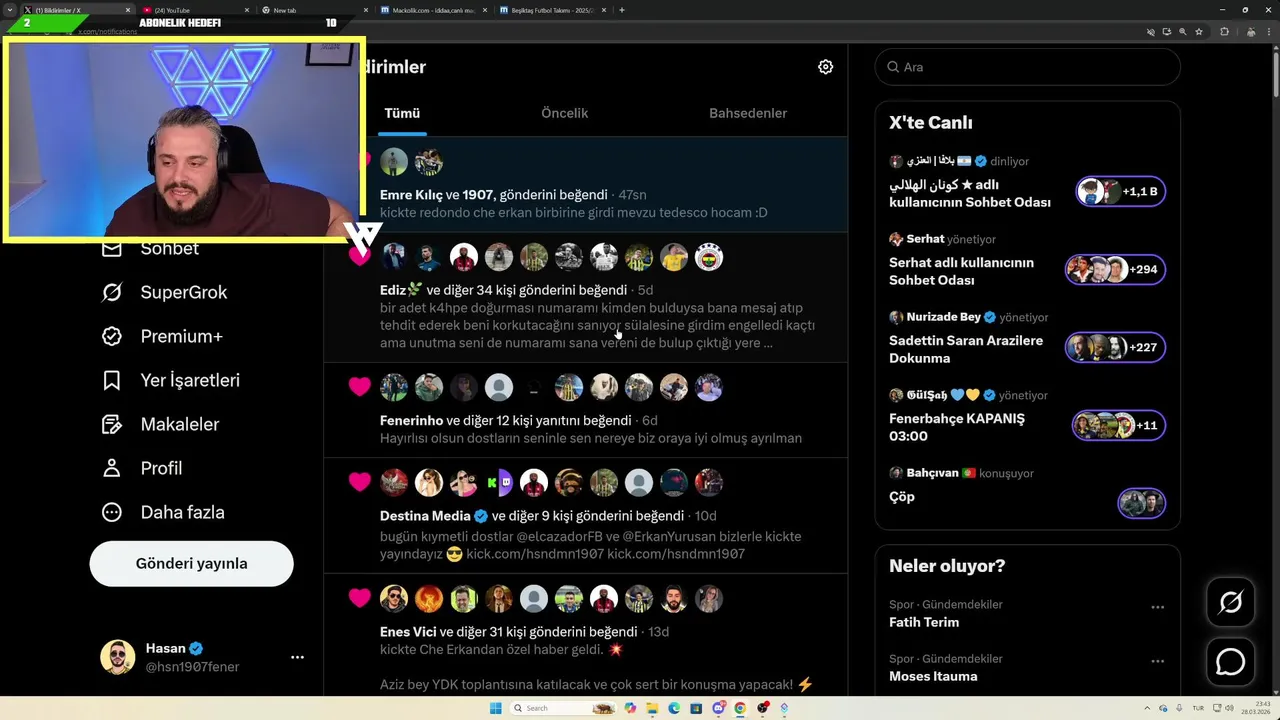Open the Windows Start menu
Image resolution: width=1280 pixels, height=720 pixels.
click(496, 708)
